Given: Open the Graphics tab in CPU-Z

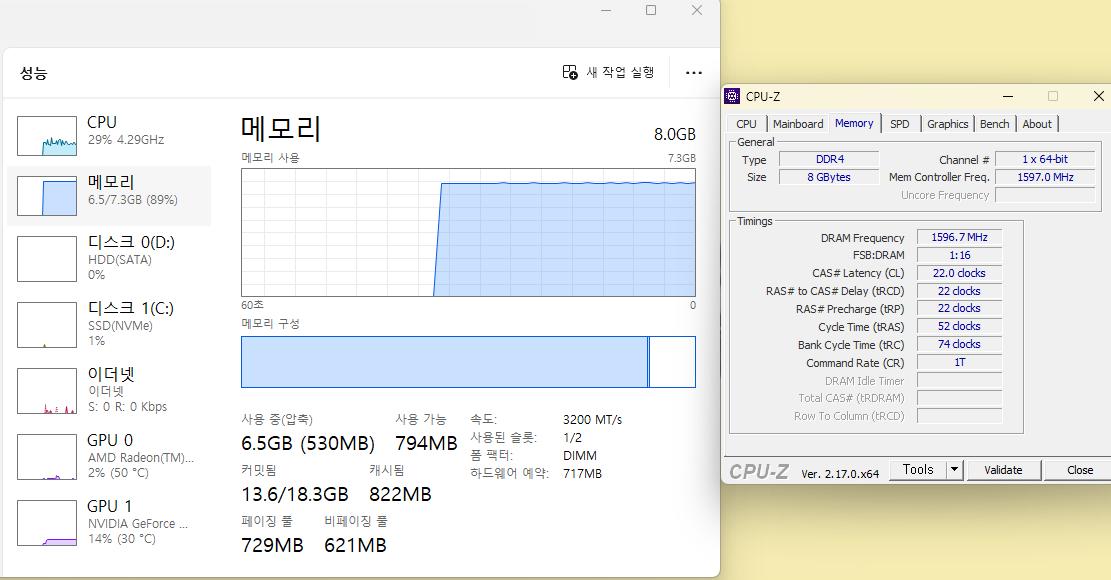Looking at the screenshot, I should (947, 124).
